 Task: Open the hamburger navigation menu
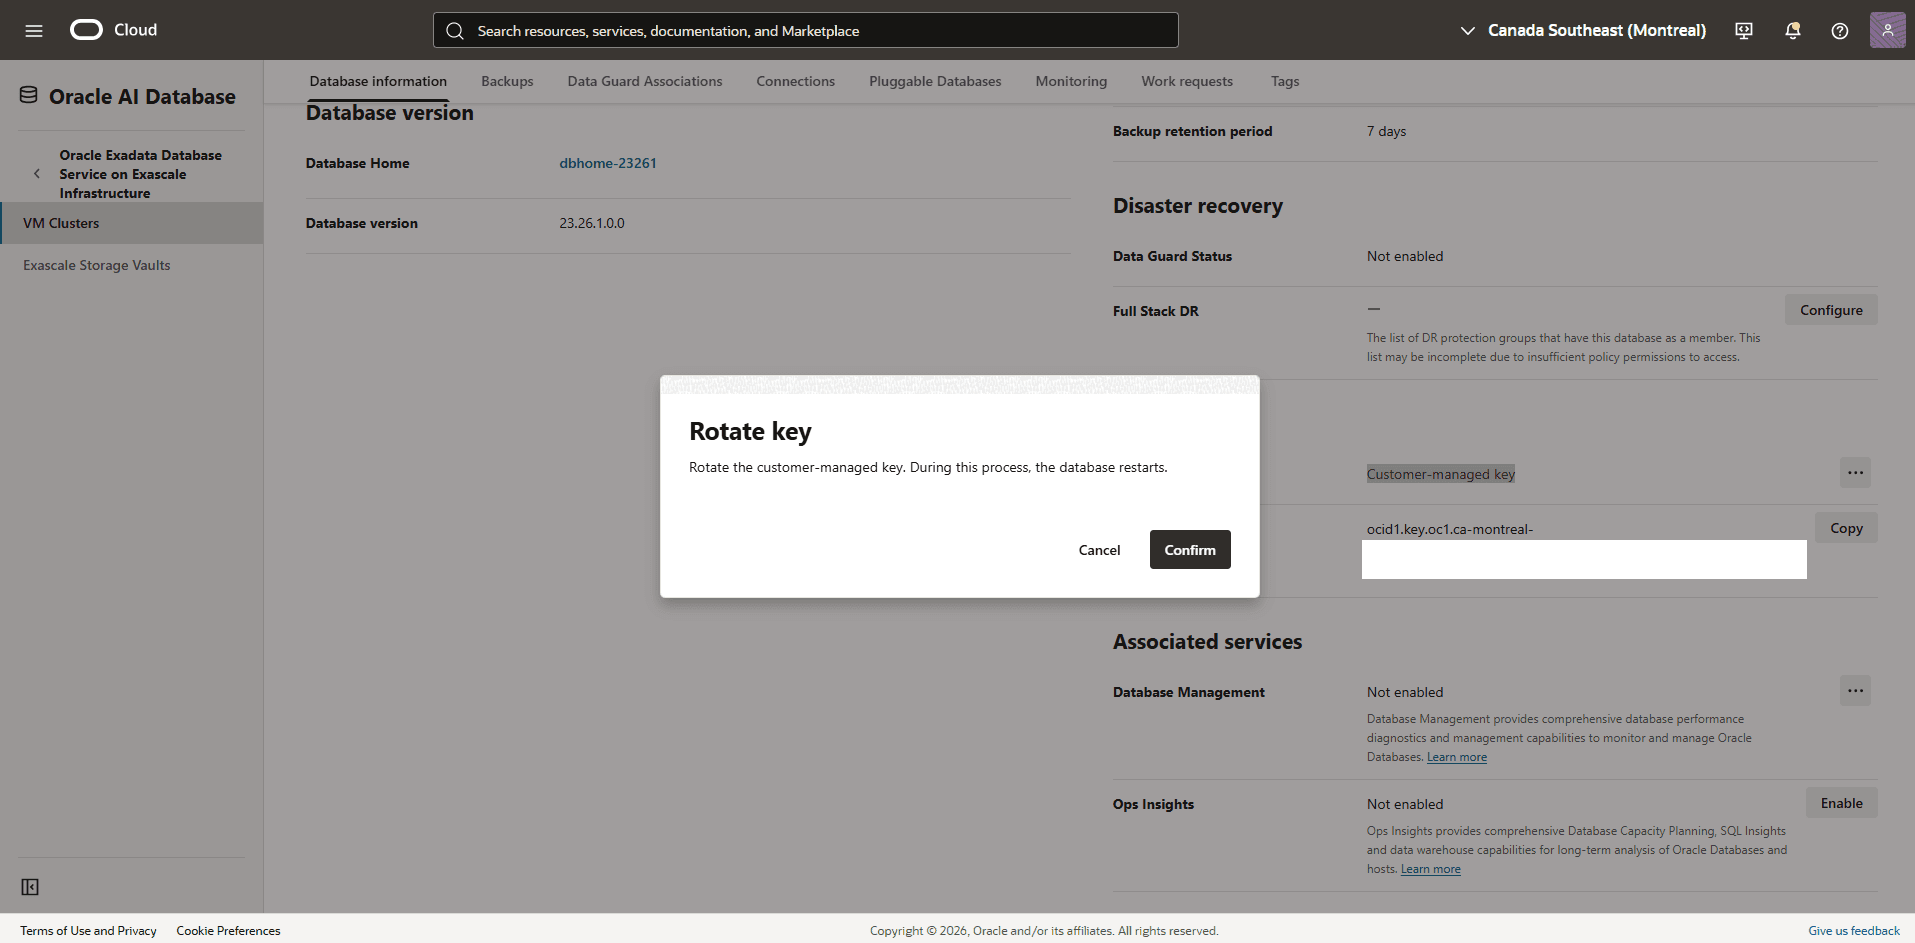[x=34, y=30]
